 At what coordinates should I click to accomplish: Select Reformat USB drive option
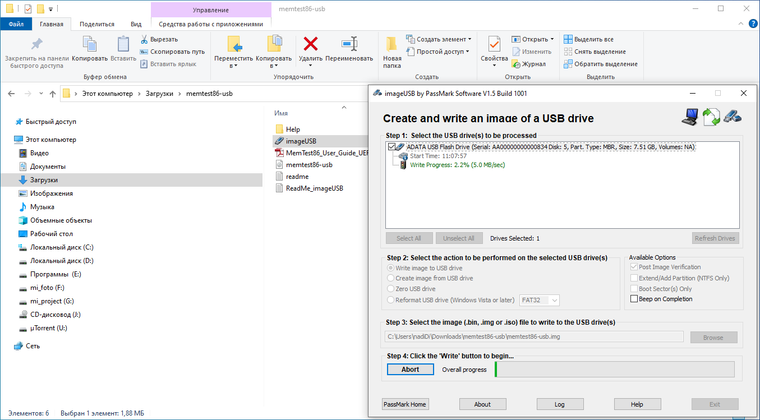click(390, 300)
